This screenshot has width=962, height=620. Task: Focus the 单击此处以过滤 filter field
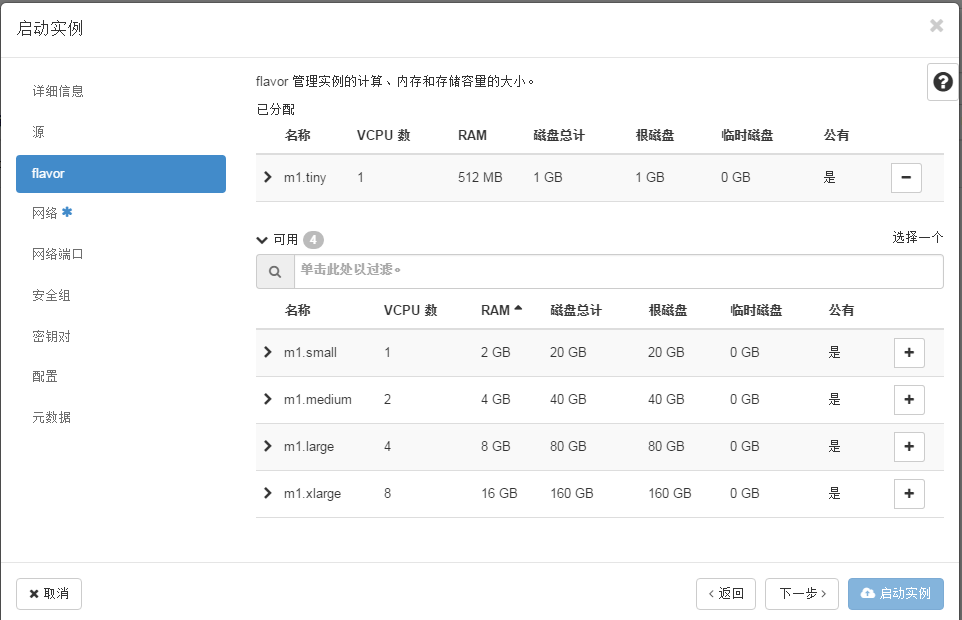coord(619,271)
